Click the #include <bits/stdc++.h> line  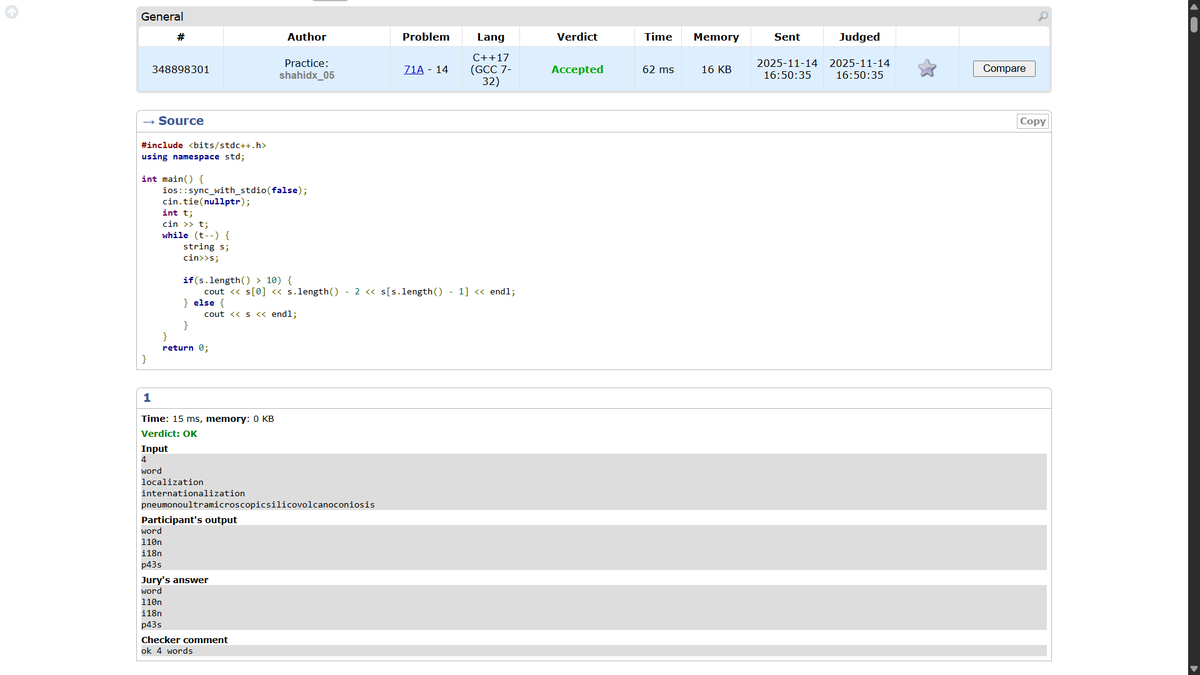coord(204,145)
